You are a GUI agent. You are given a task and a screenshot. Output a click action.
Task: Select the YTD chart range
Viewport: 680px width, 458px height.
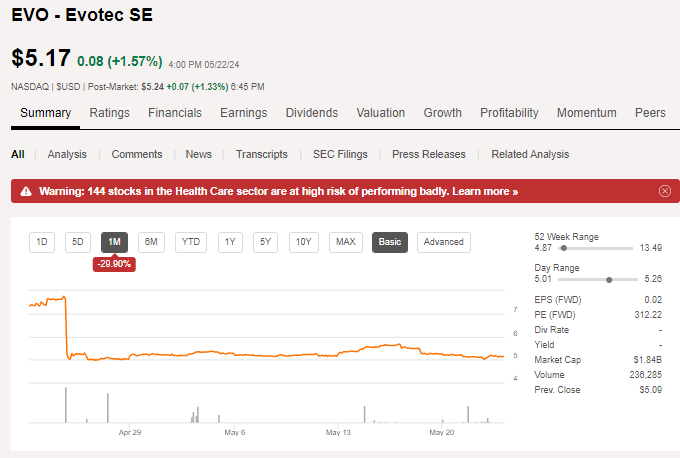point(190,242)
